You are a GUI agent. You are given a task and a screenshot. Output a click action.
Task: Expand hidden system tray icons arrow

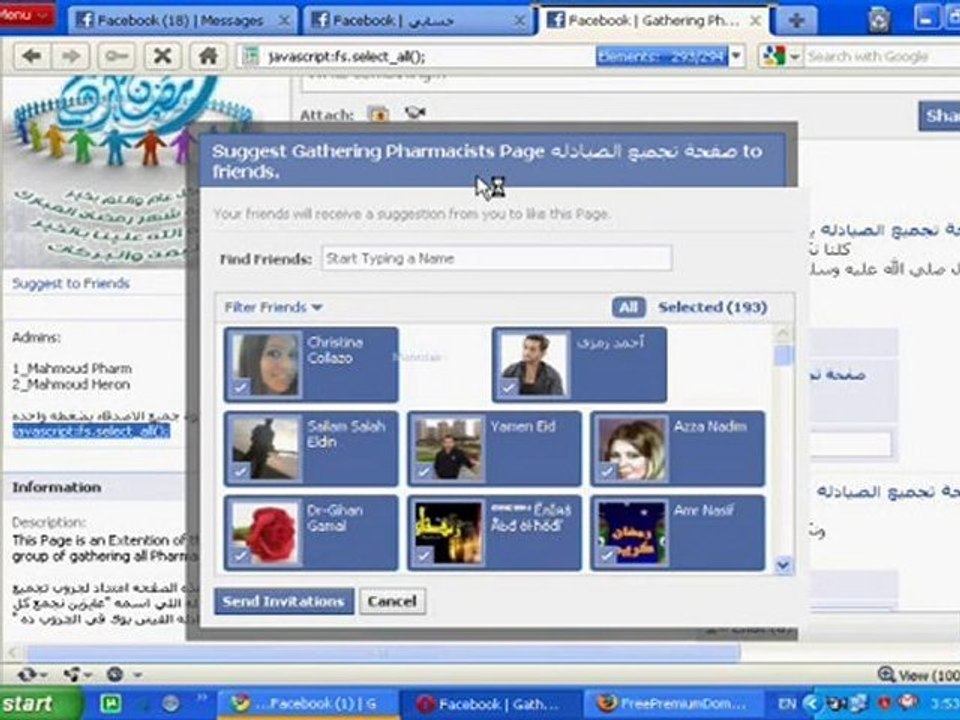(812, 703)
